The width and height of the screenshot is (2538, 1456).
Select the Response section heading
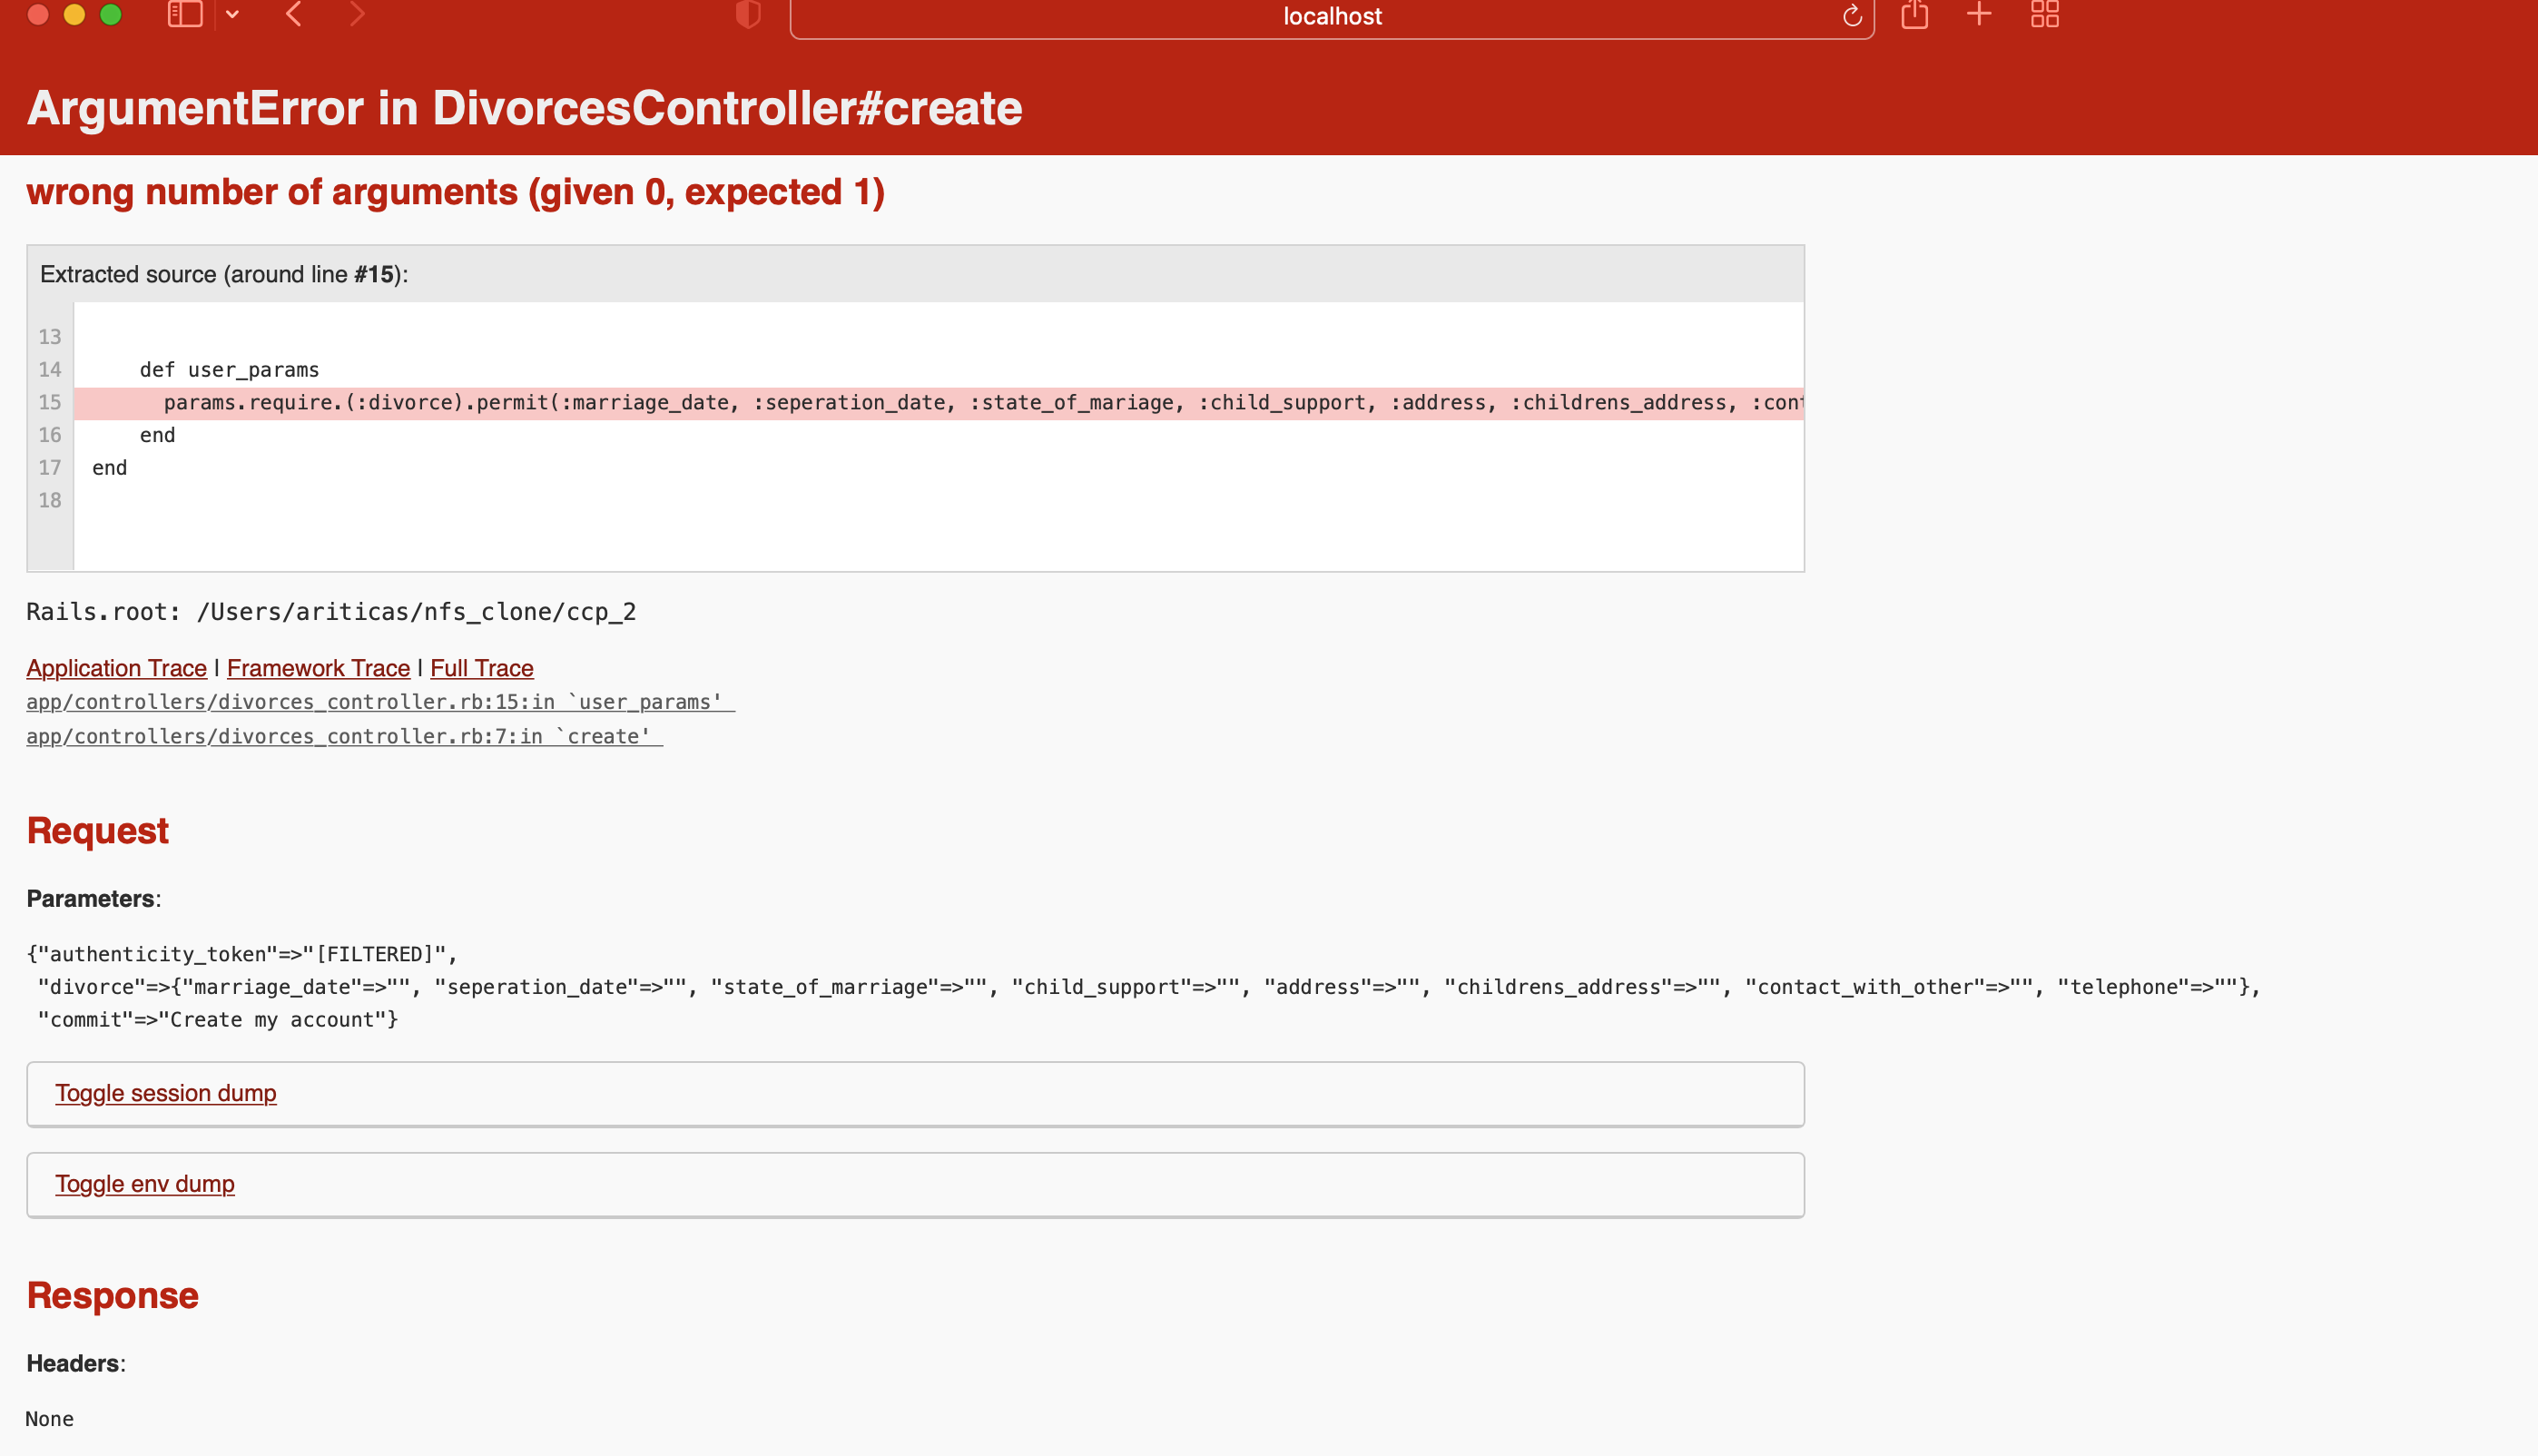[x=113, y=1296]
